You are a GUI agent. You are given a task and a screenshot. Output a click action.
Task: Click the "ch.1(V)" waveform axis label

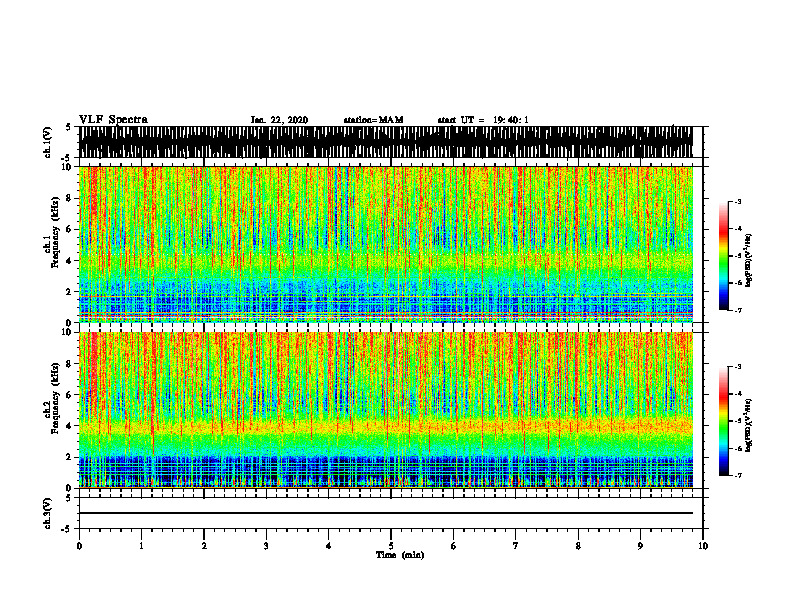[48, 142]
